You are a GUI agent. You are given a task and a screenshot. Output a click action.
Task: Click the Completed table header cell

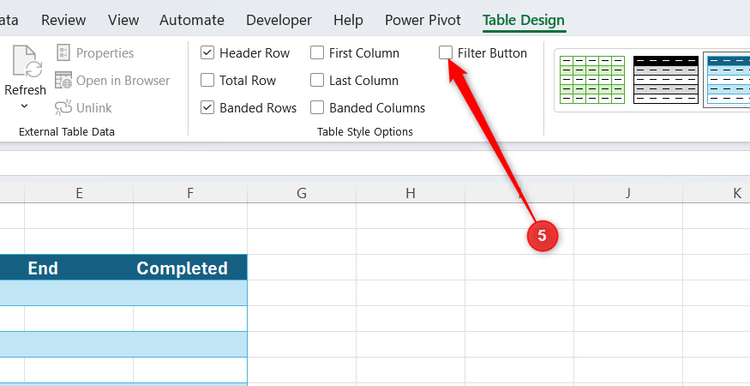click(x=190, y=267)
